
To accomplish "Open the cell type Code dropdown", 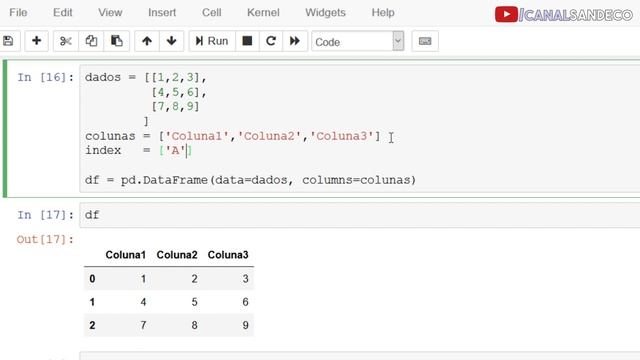I will (358, 41).
